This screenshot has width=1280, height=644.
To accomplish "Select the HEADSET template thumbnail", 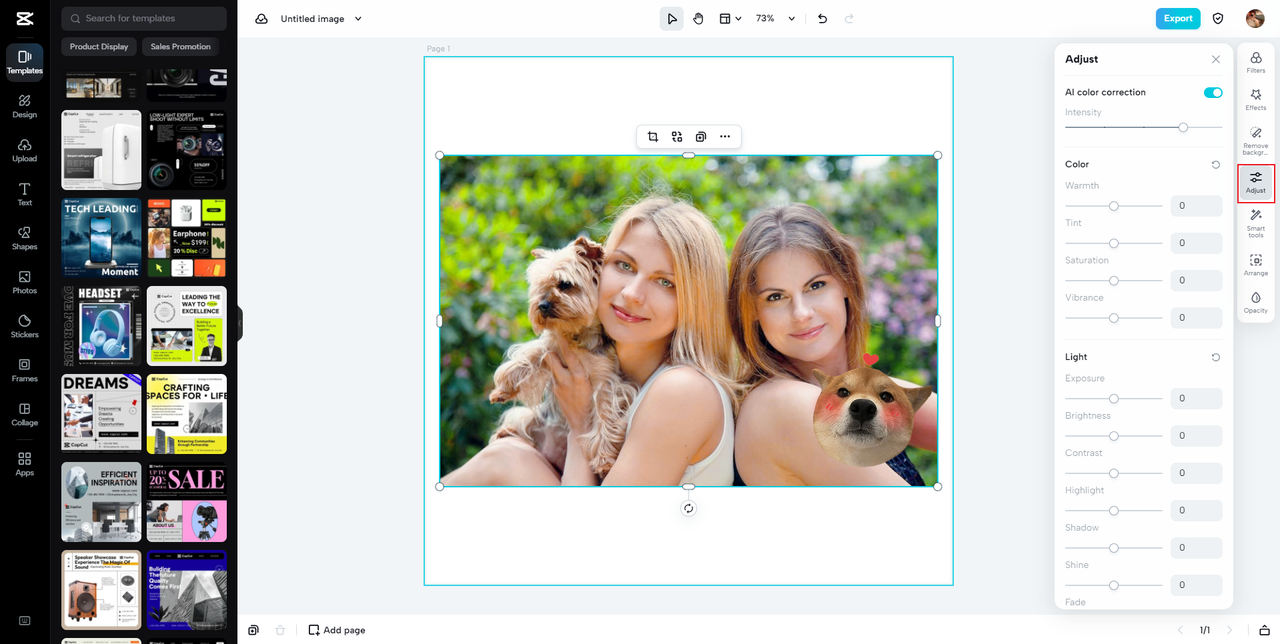I will pos(101,326).
